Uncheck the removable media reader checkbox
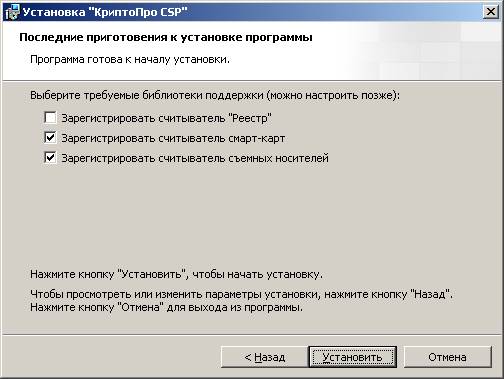504x379 pixels. (x=50, y=157)
